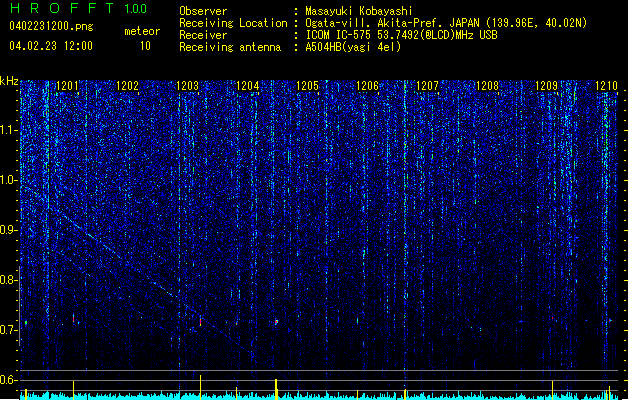Click the 1209 time marker
This screenshot has width=629, height=400.
tap(547, 86)
